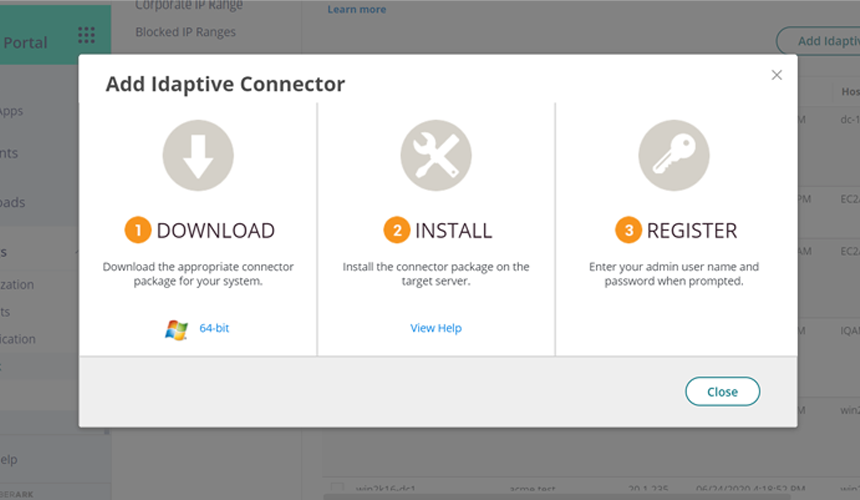Open the app grid icon beside Portal
The height and width of the screenshot is (500, 860).
point(86,35)
